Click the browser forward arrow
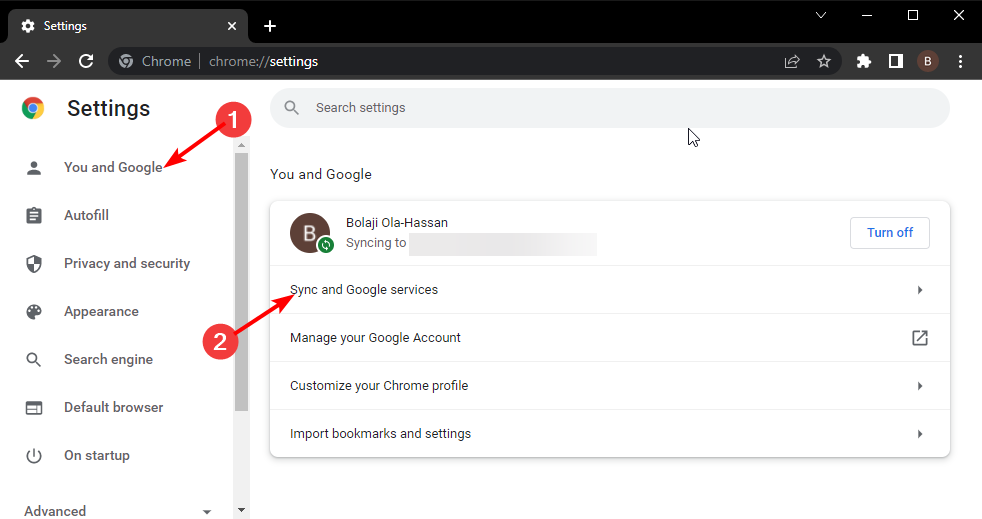This screenshot has height=519, width=982. point(54,61)
